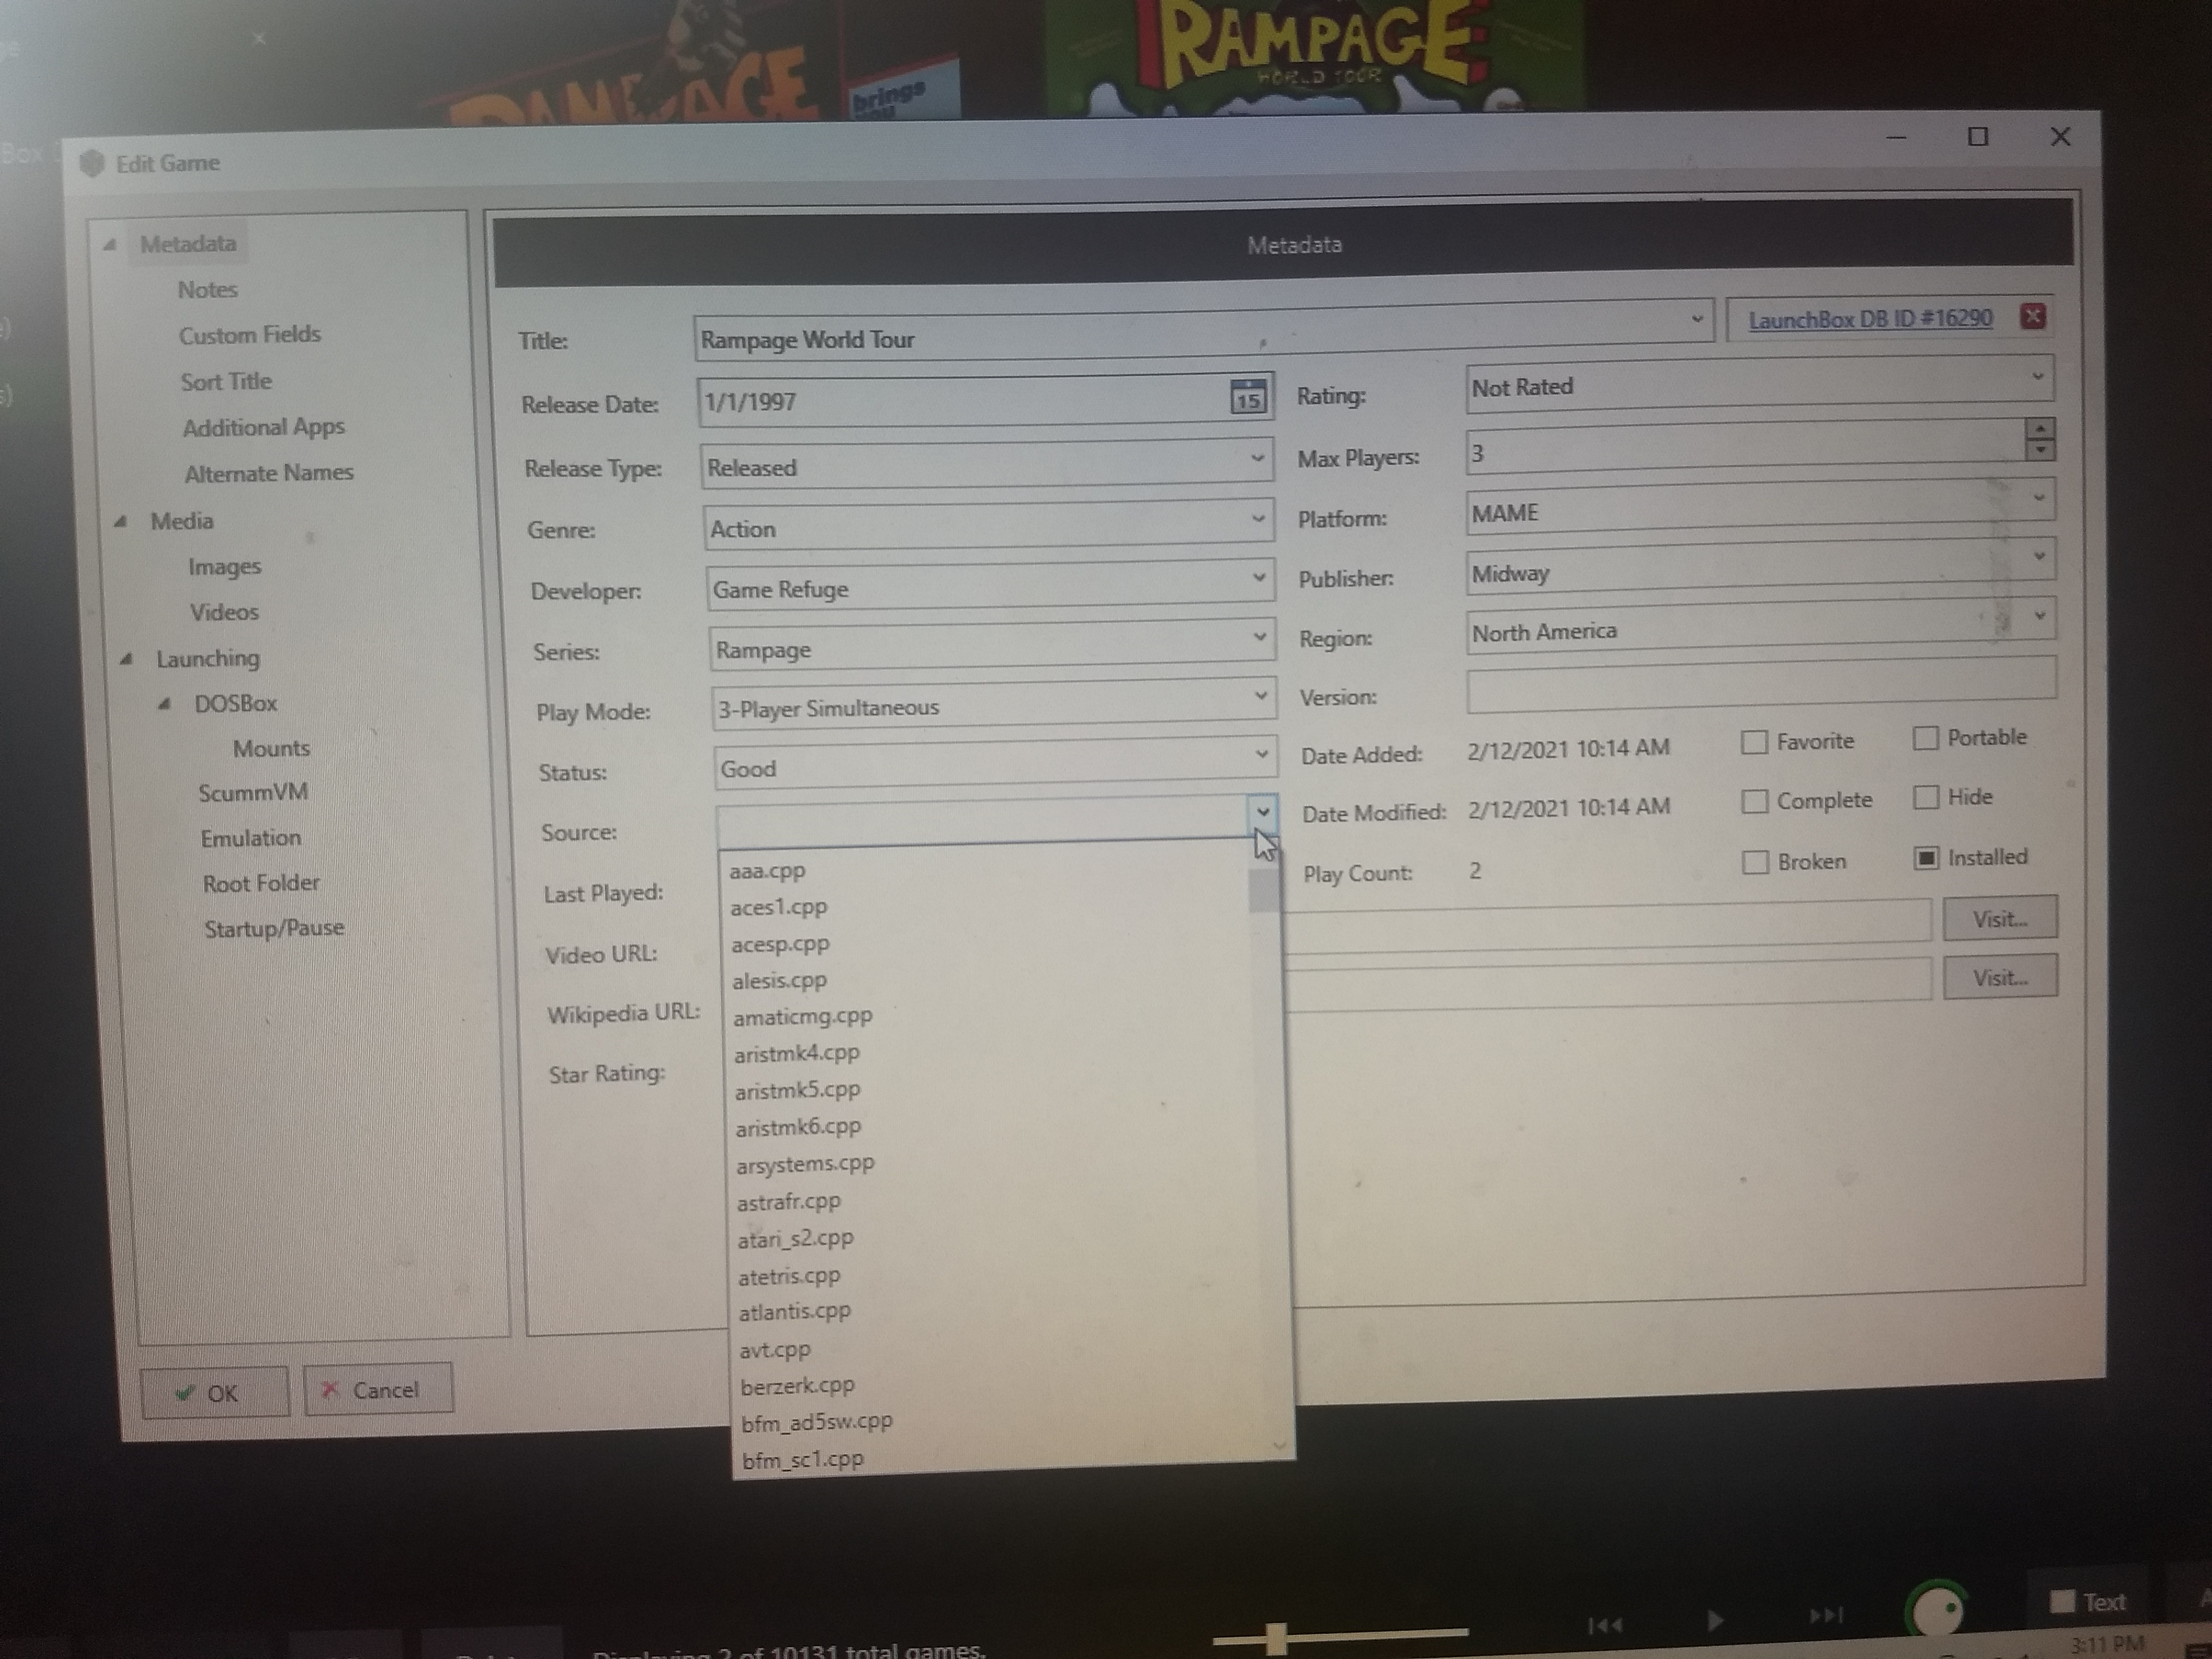2212x1659 pixels.
Task: Click the Rampage World Tour cover behind the dialog
Action: tap(1315, 55)
